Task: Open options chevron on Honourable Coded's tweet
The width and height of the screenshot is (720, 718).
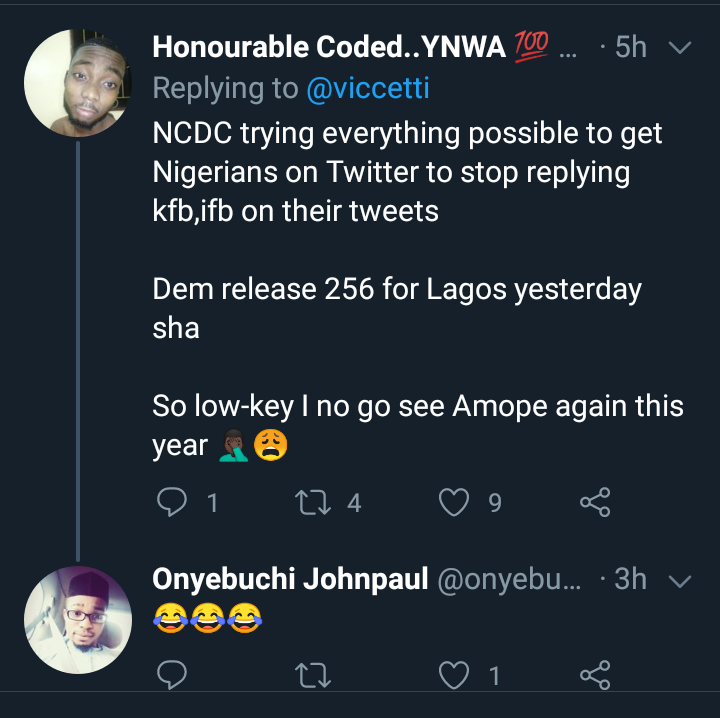Action: tap(679, 47)
